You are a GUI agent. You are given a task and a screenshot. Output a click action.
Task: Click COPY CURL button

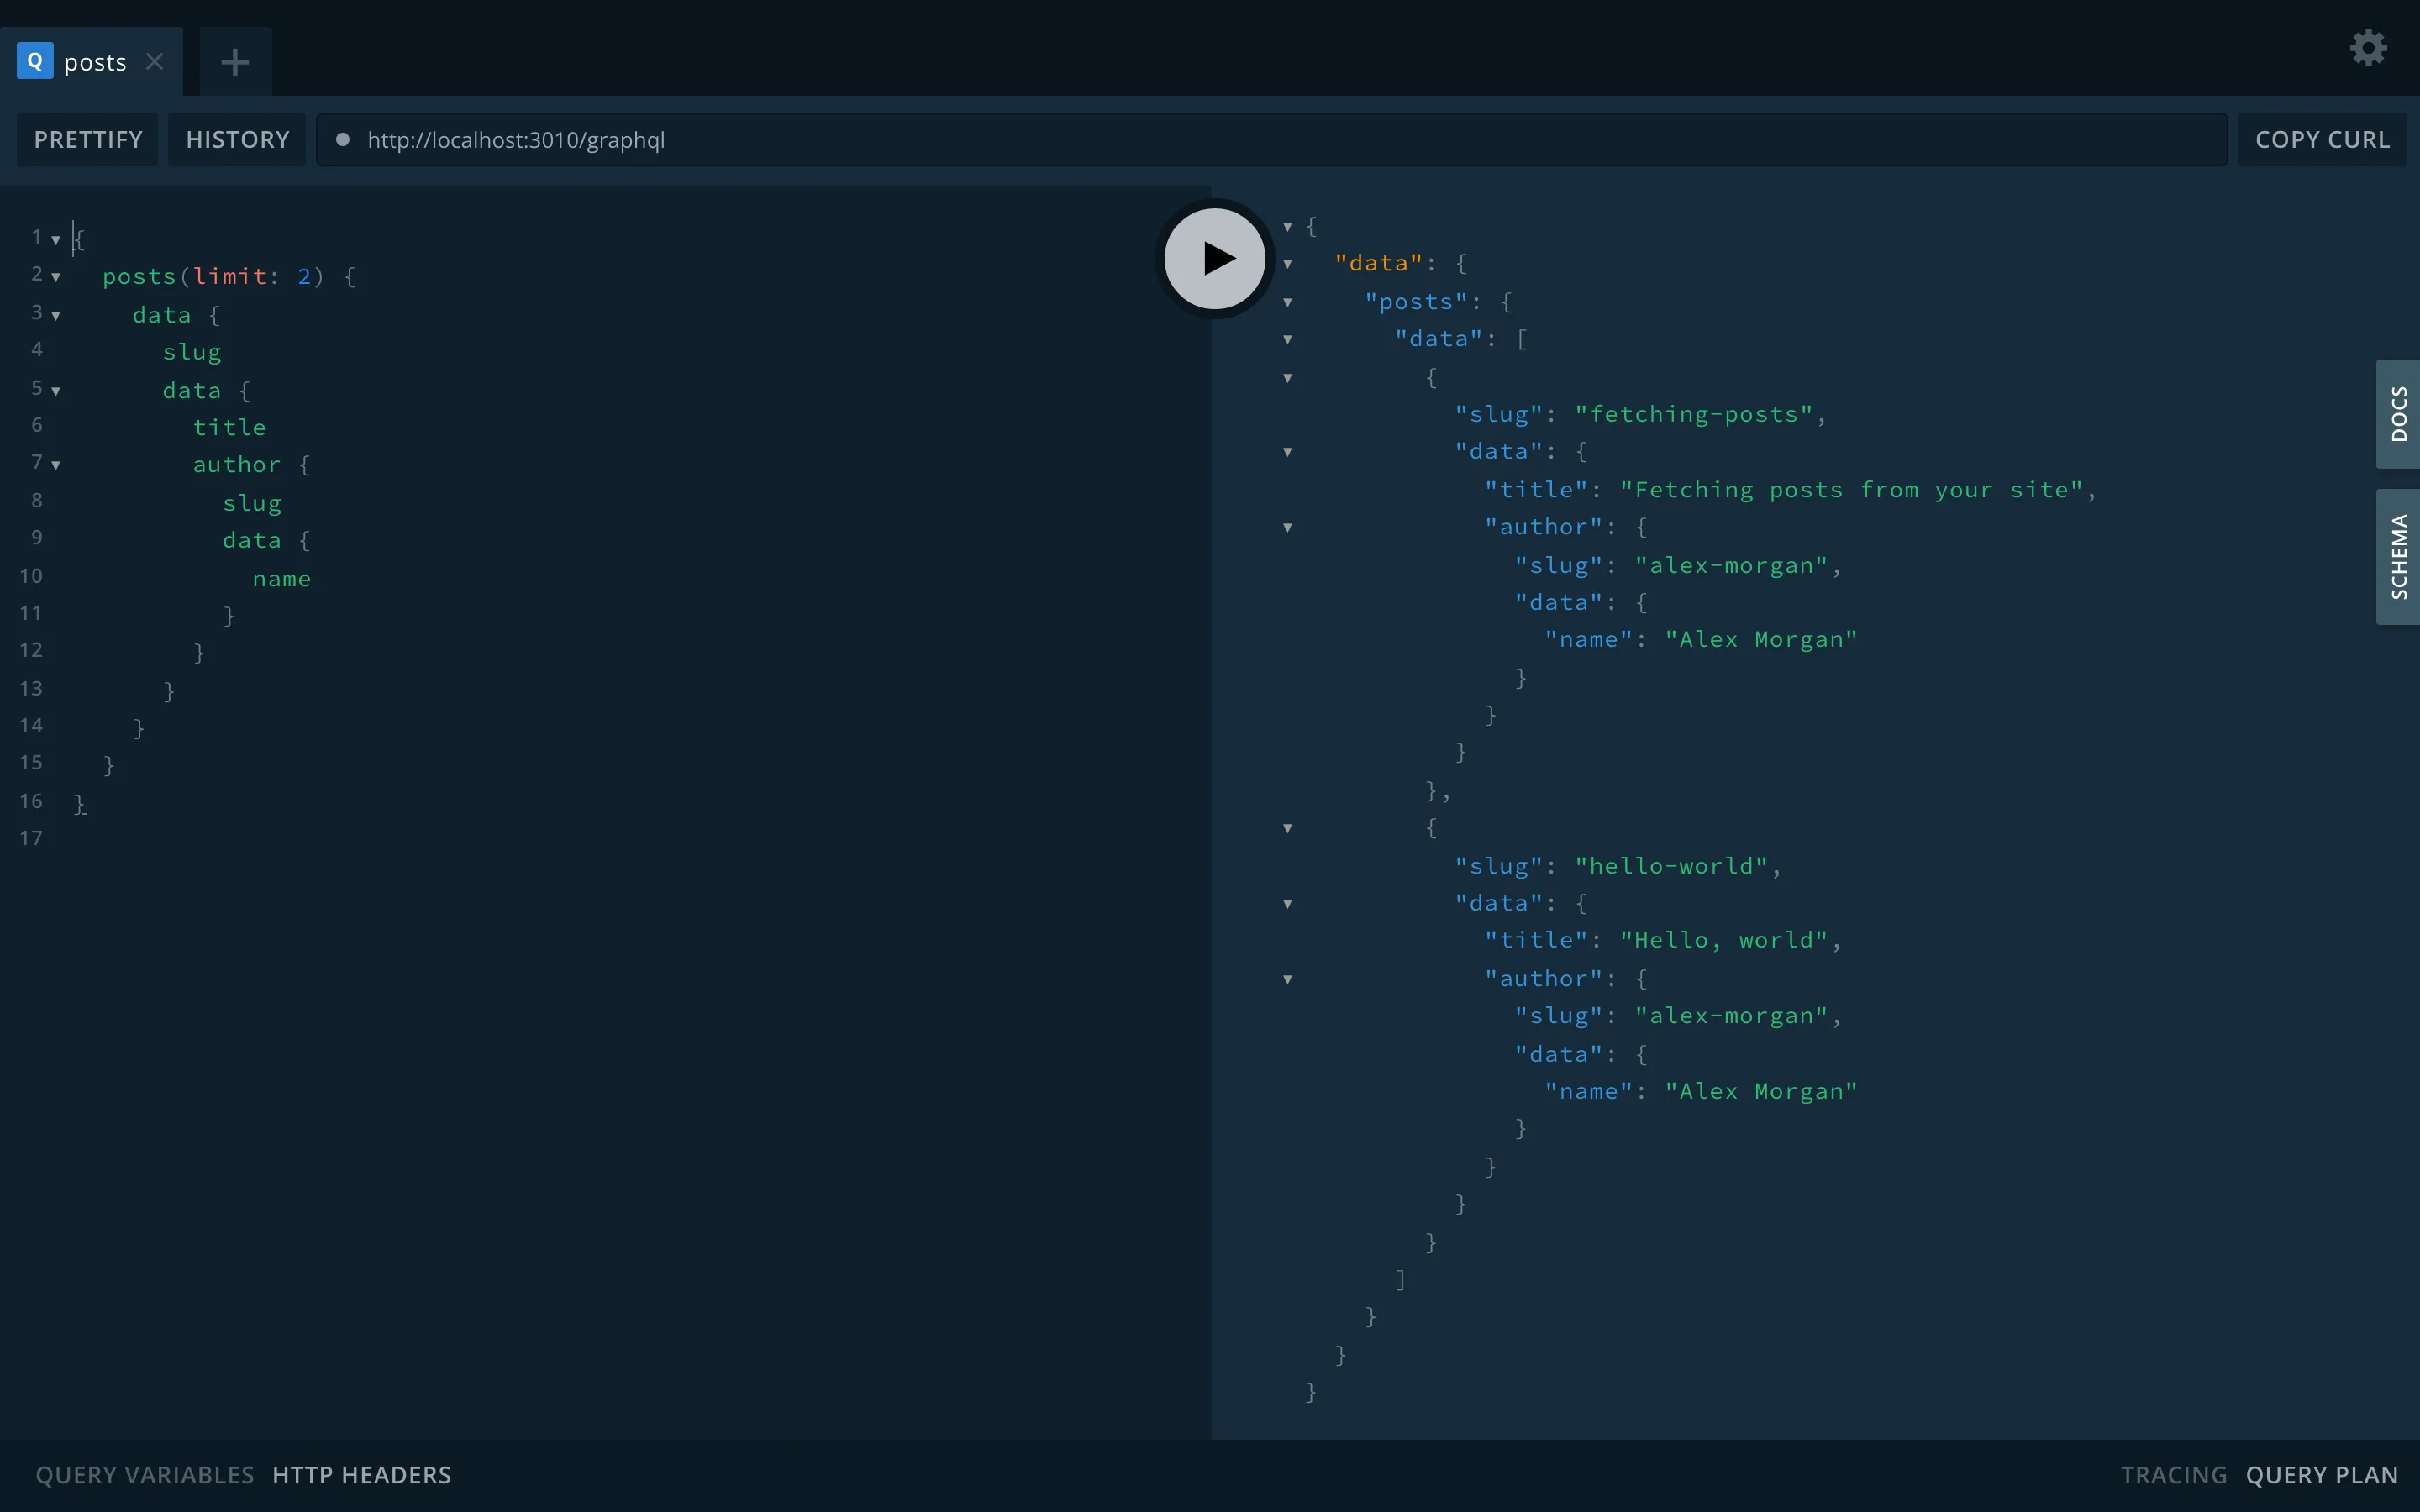click(2322, 140)
